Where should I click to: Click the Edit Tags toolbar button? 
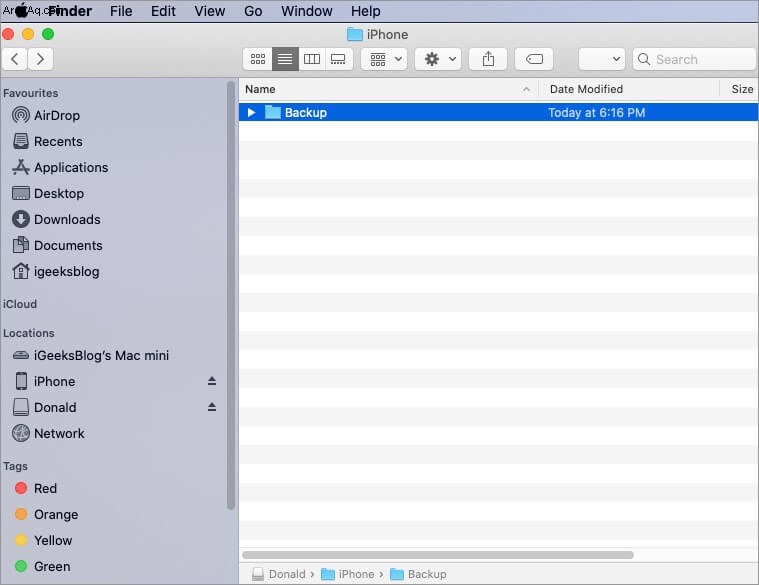click(534, 59)
